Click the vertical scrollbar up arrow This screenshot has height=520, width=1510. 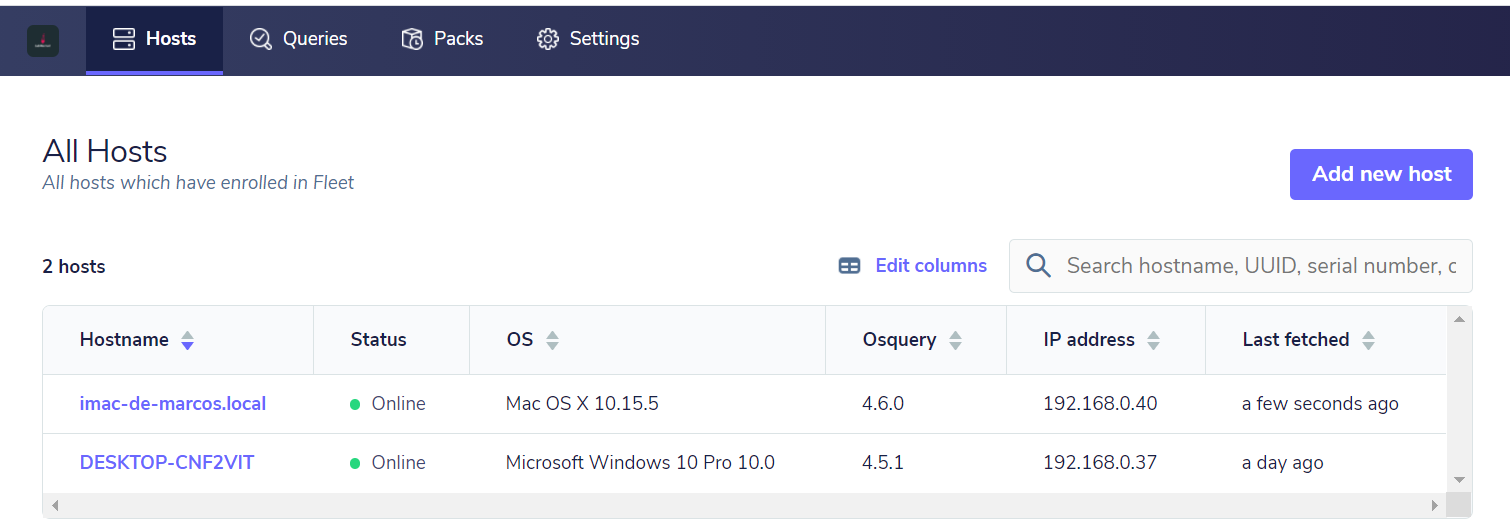click(x=1459, y=319)
